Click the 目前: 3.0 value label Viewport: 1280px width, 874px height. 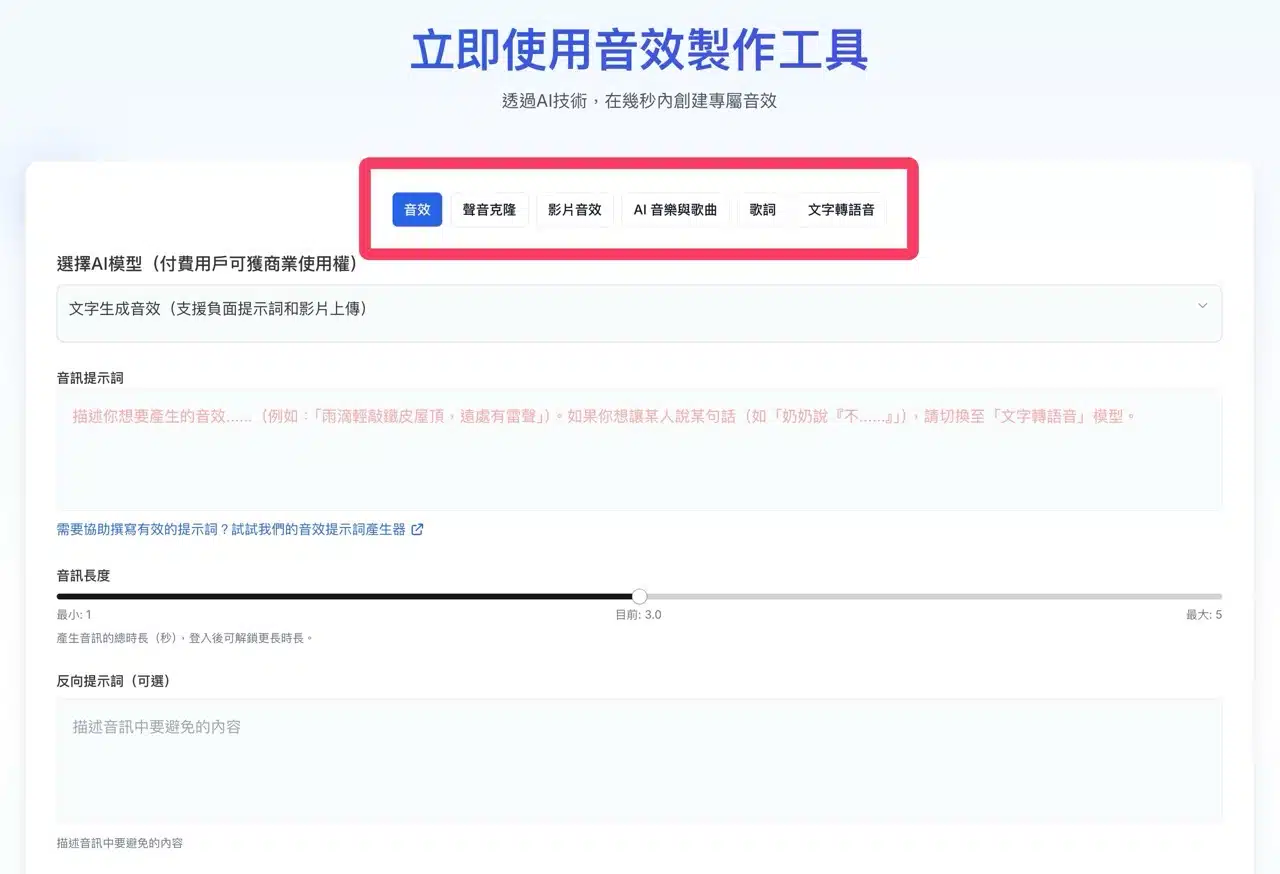coord(638,615)
